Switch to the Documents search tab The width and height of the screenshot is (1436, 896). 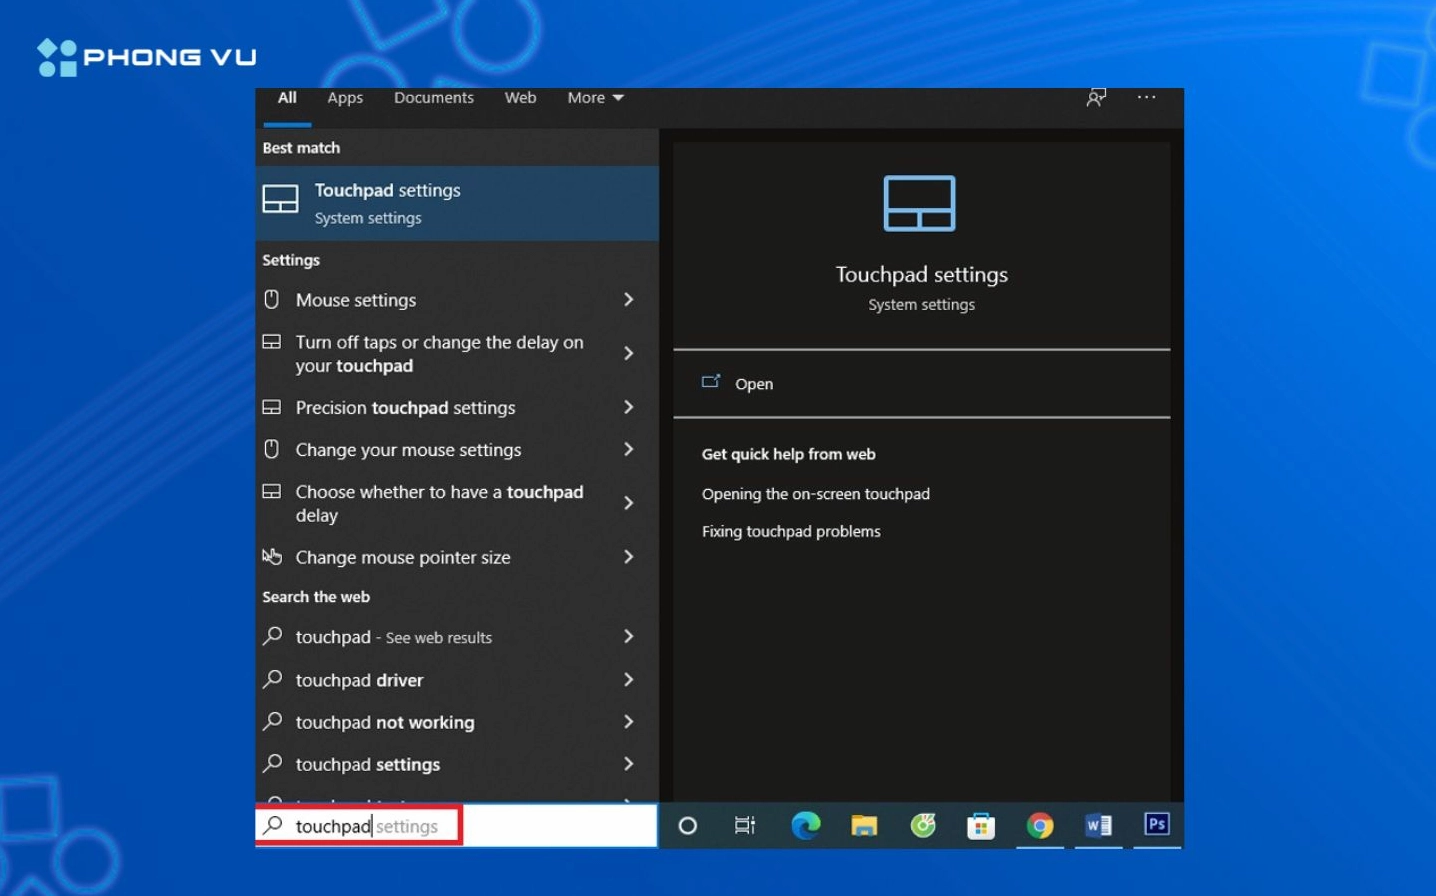click(433, 97)
